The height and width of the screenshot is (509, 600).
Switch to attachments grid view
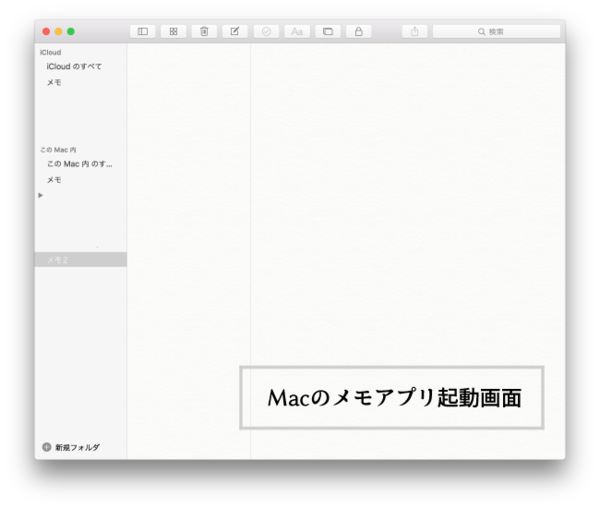173,31
